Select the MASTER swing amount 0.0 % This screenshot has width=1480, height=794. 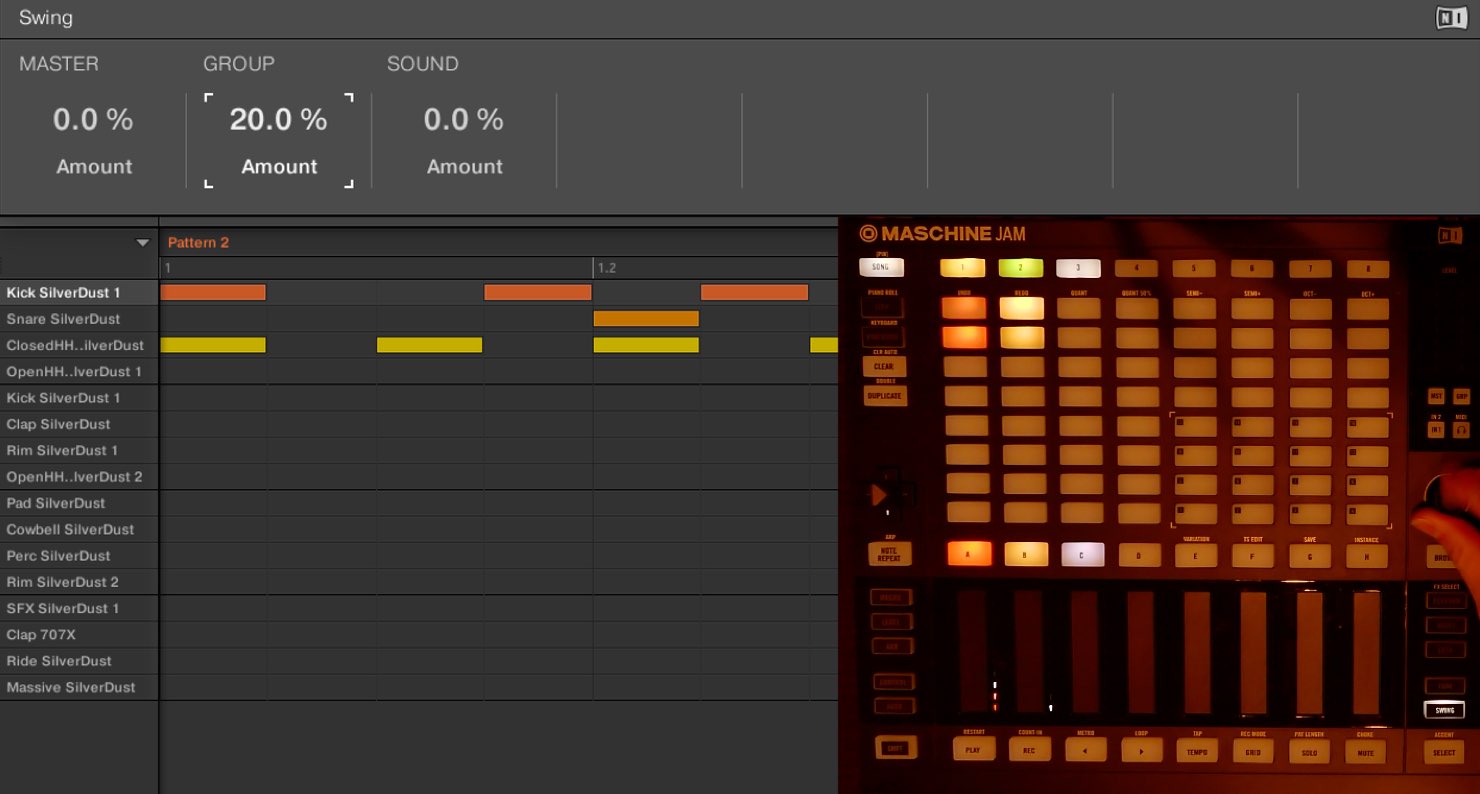click(93, 119)
